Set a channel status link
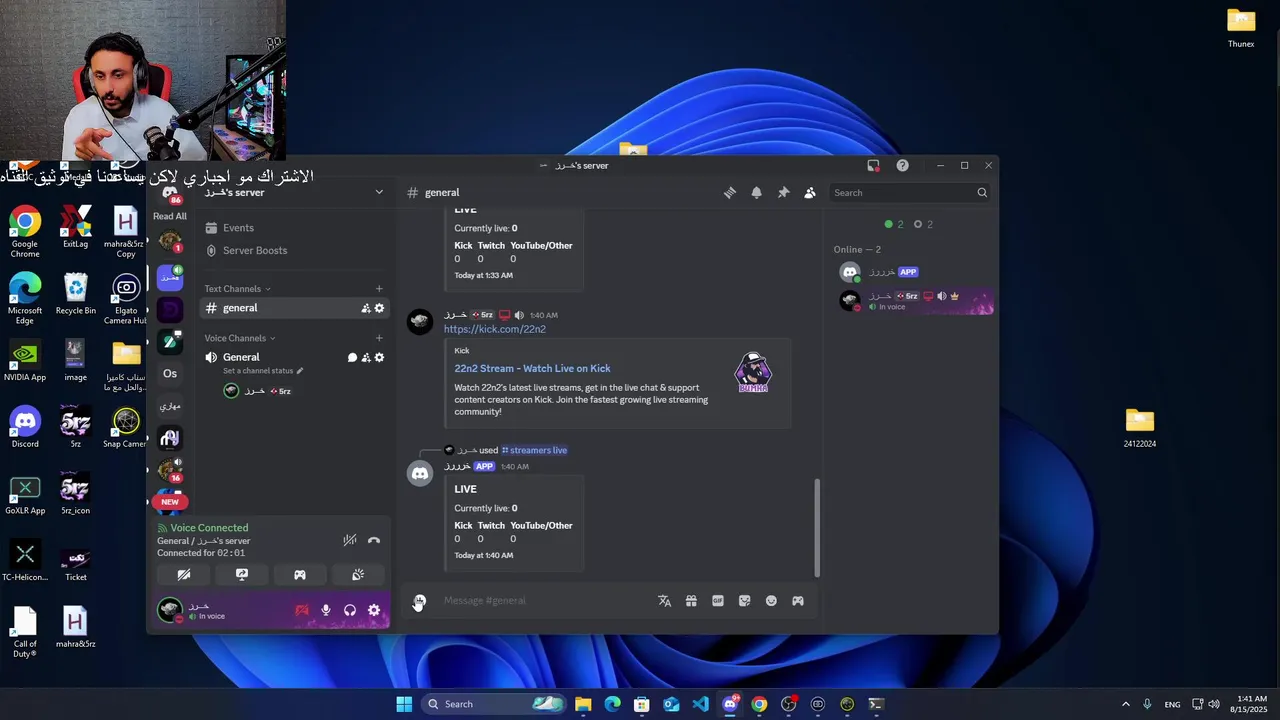This screenshot has height=720, width=1280. (x=263, y=371)
